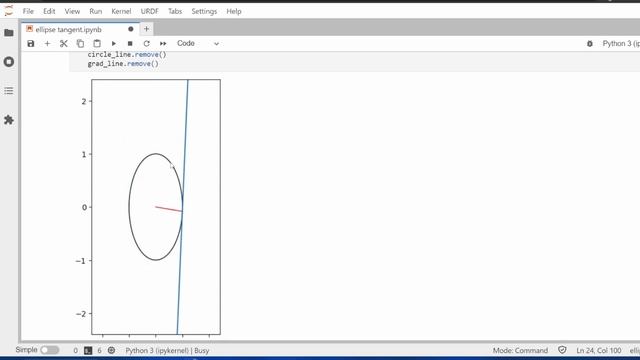Interrupt the kernel with stop icon

pyautogui.click(x=130, y=43)
